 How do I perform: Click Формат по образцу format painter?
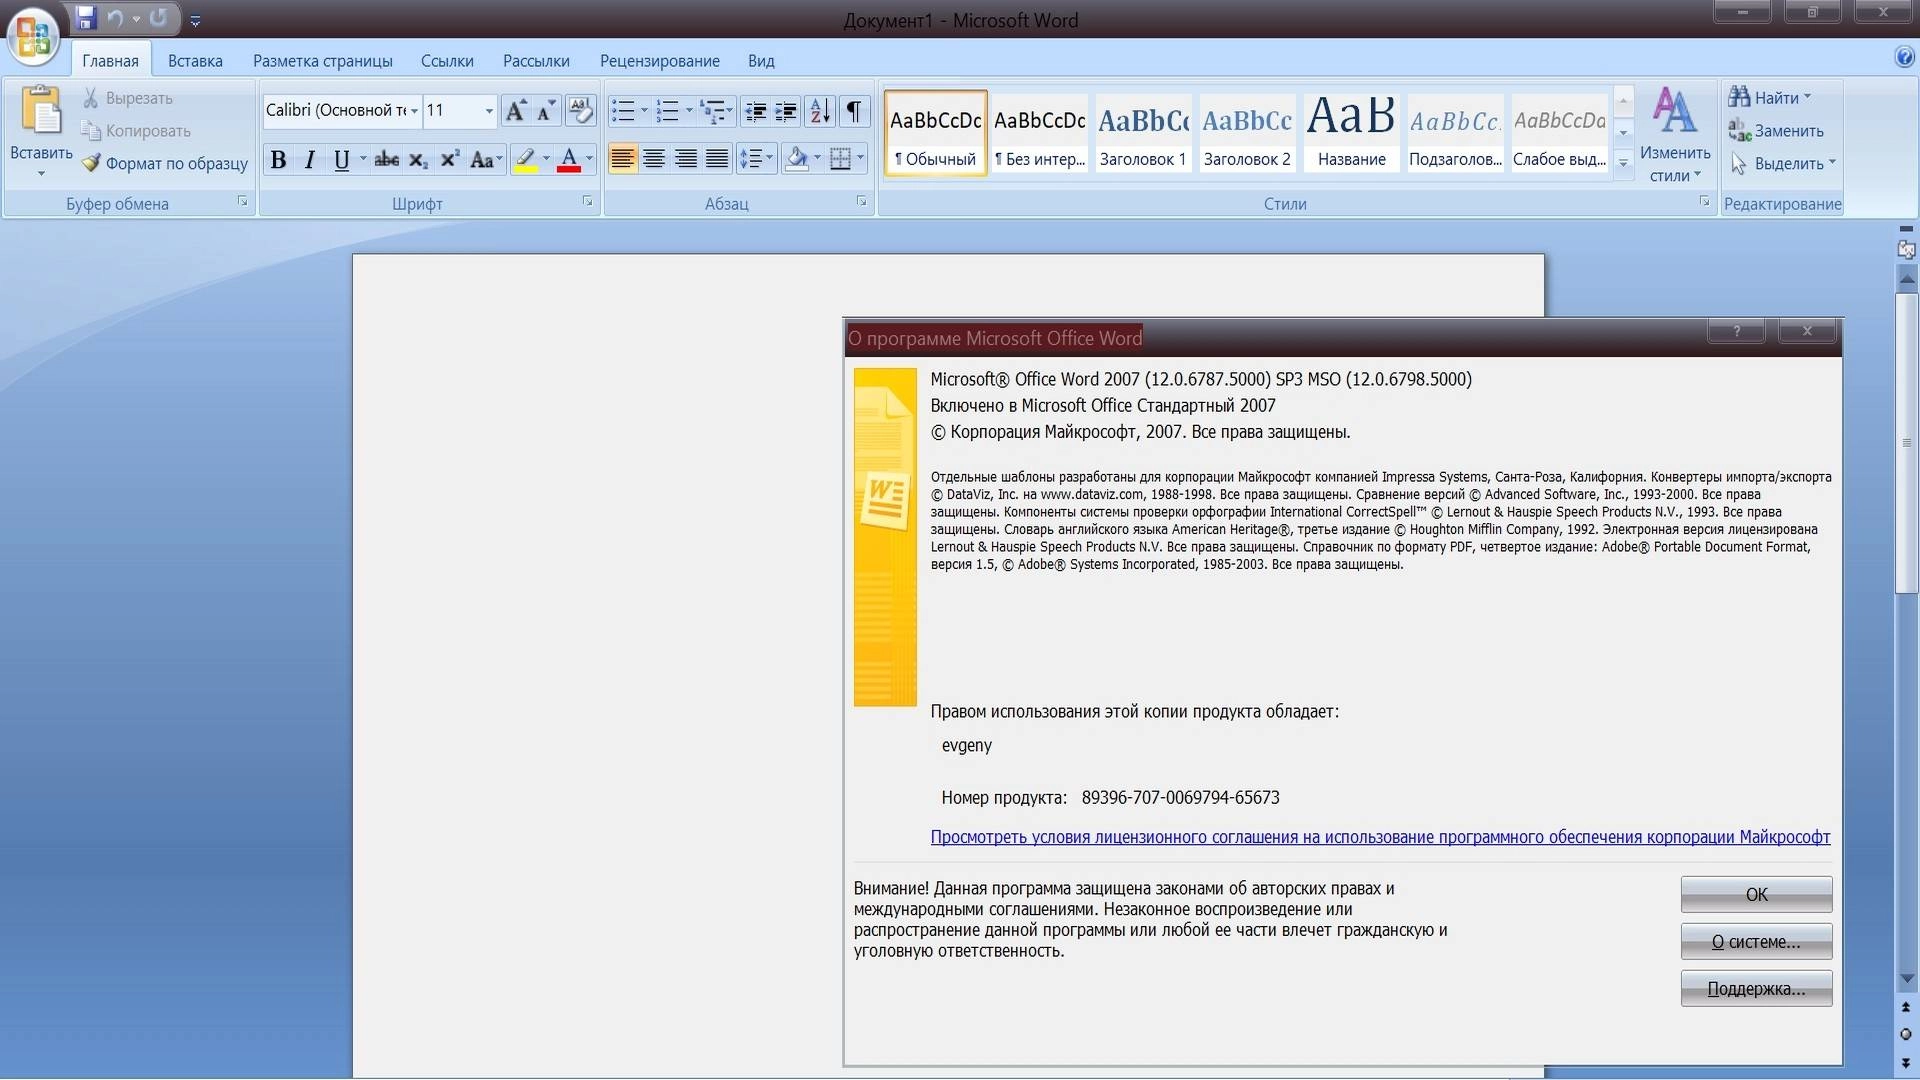[x=165, y=163]
